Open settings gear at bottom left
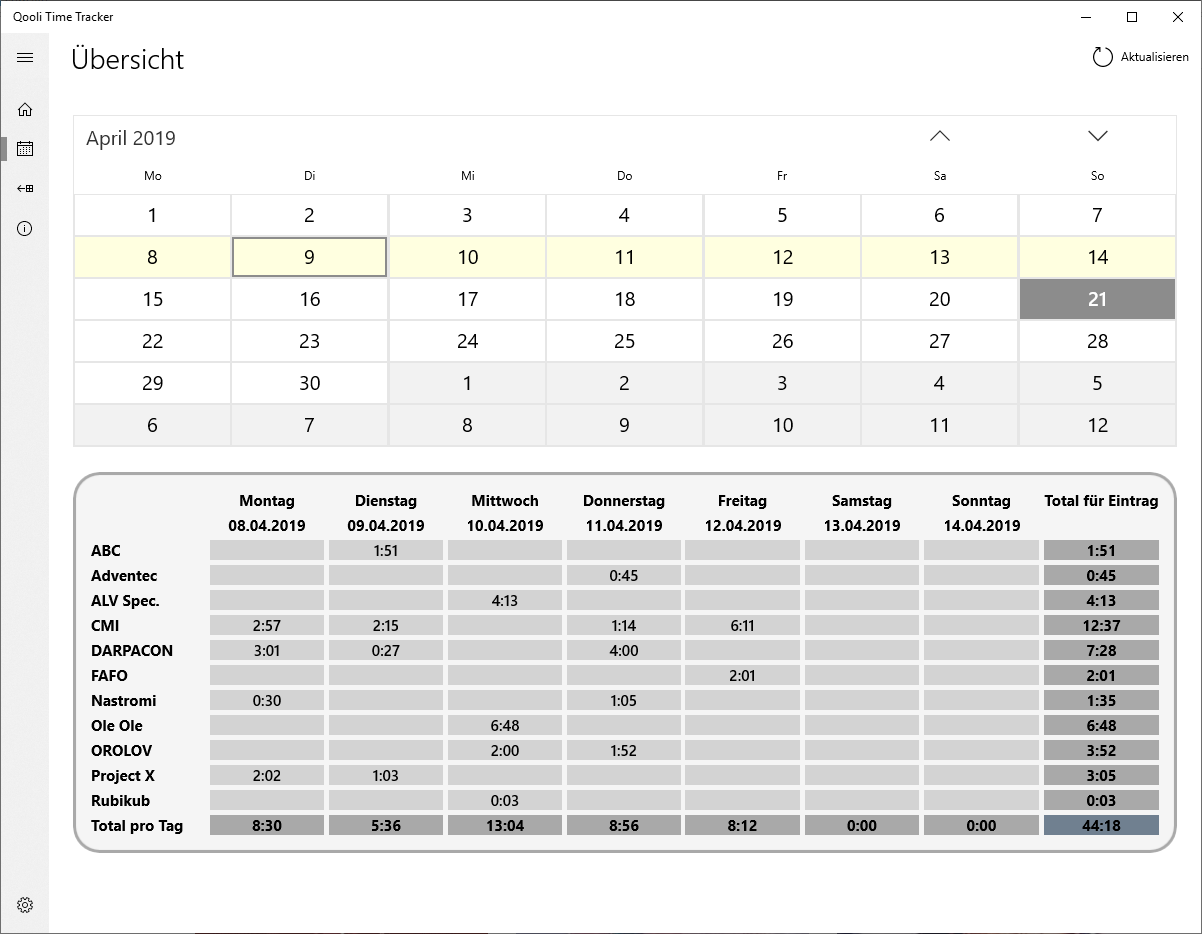 coord(25,905)
